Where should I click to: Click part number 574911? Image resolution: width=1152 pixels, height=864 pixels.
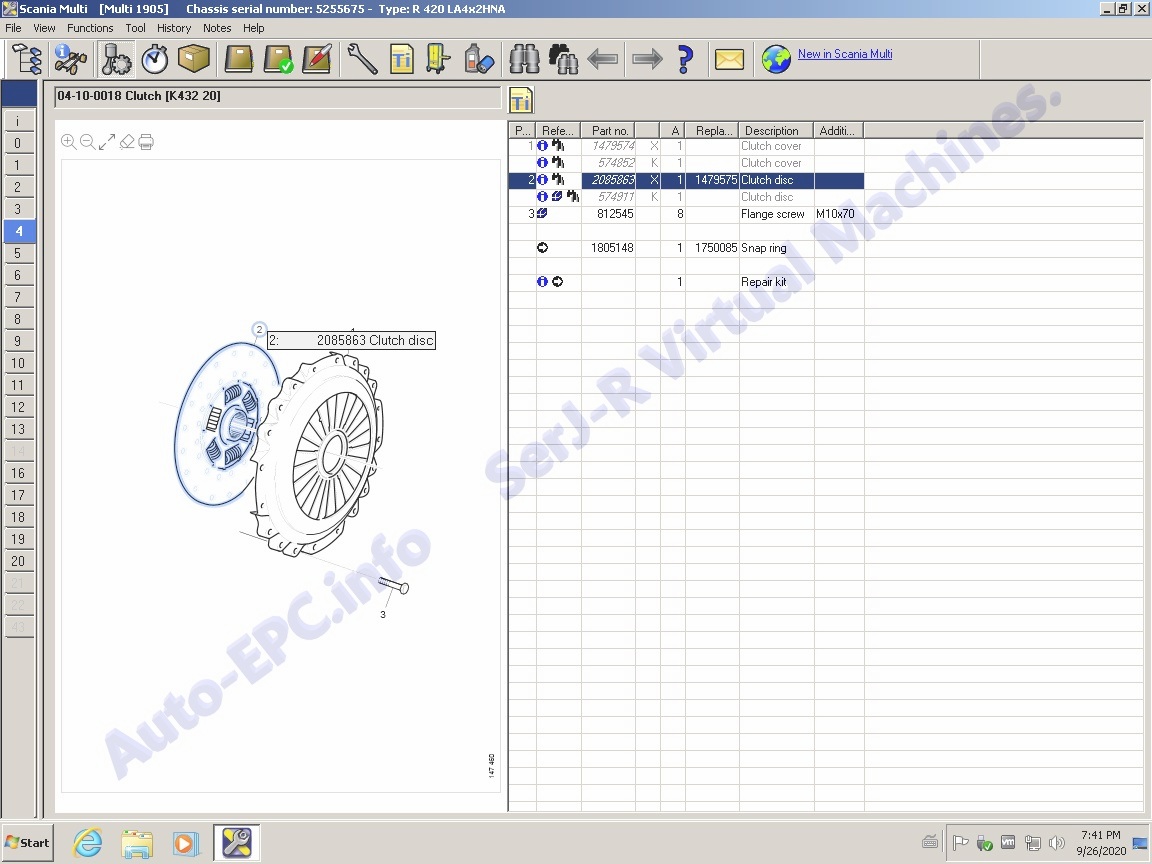[x=616, y=197]
